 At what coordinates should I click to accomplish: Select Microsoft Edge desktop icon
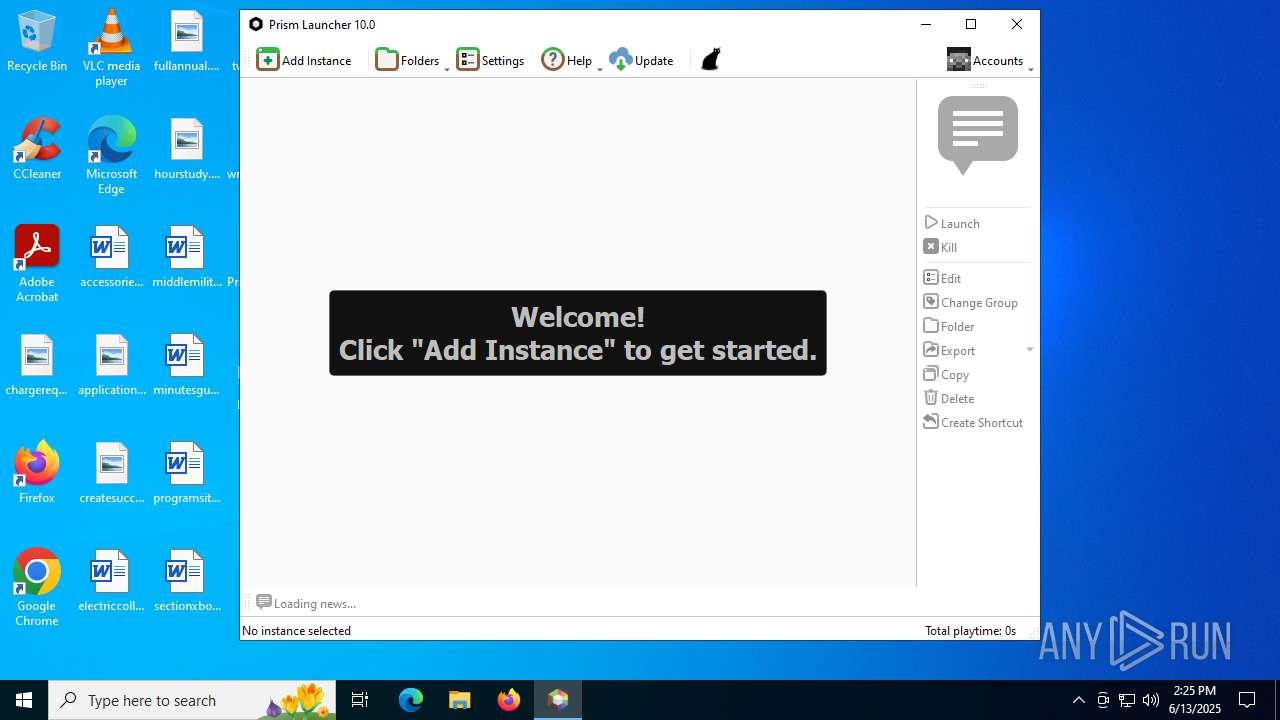coord(111,155)
